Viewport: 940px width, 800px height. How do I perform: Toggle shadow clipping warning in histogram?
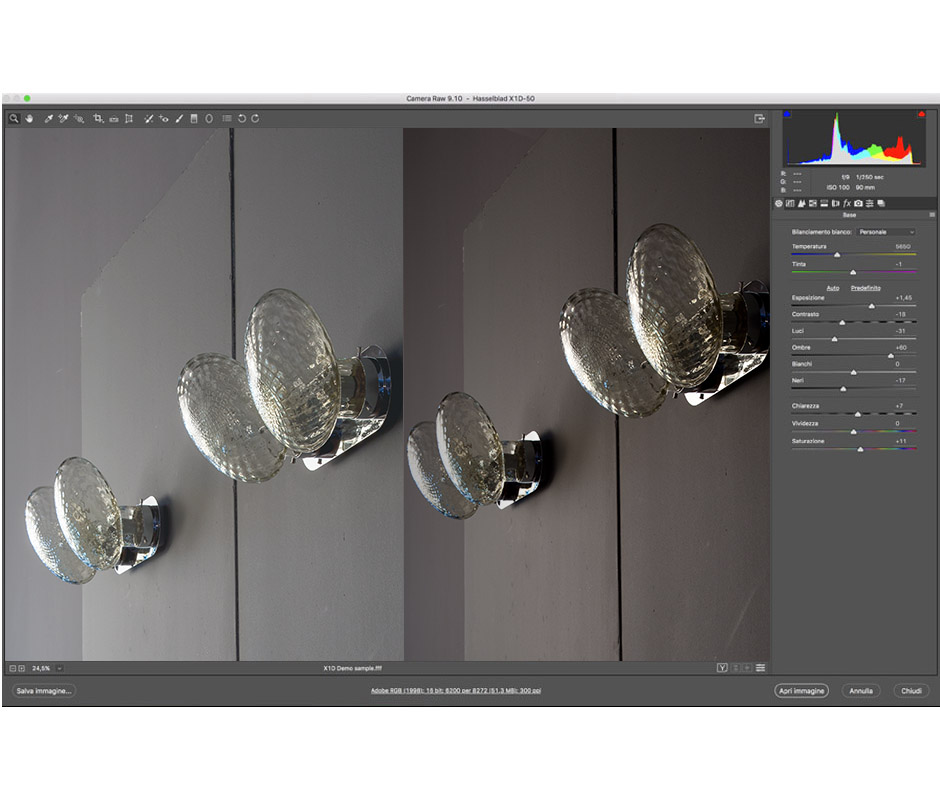787,114
